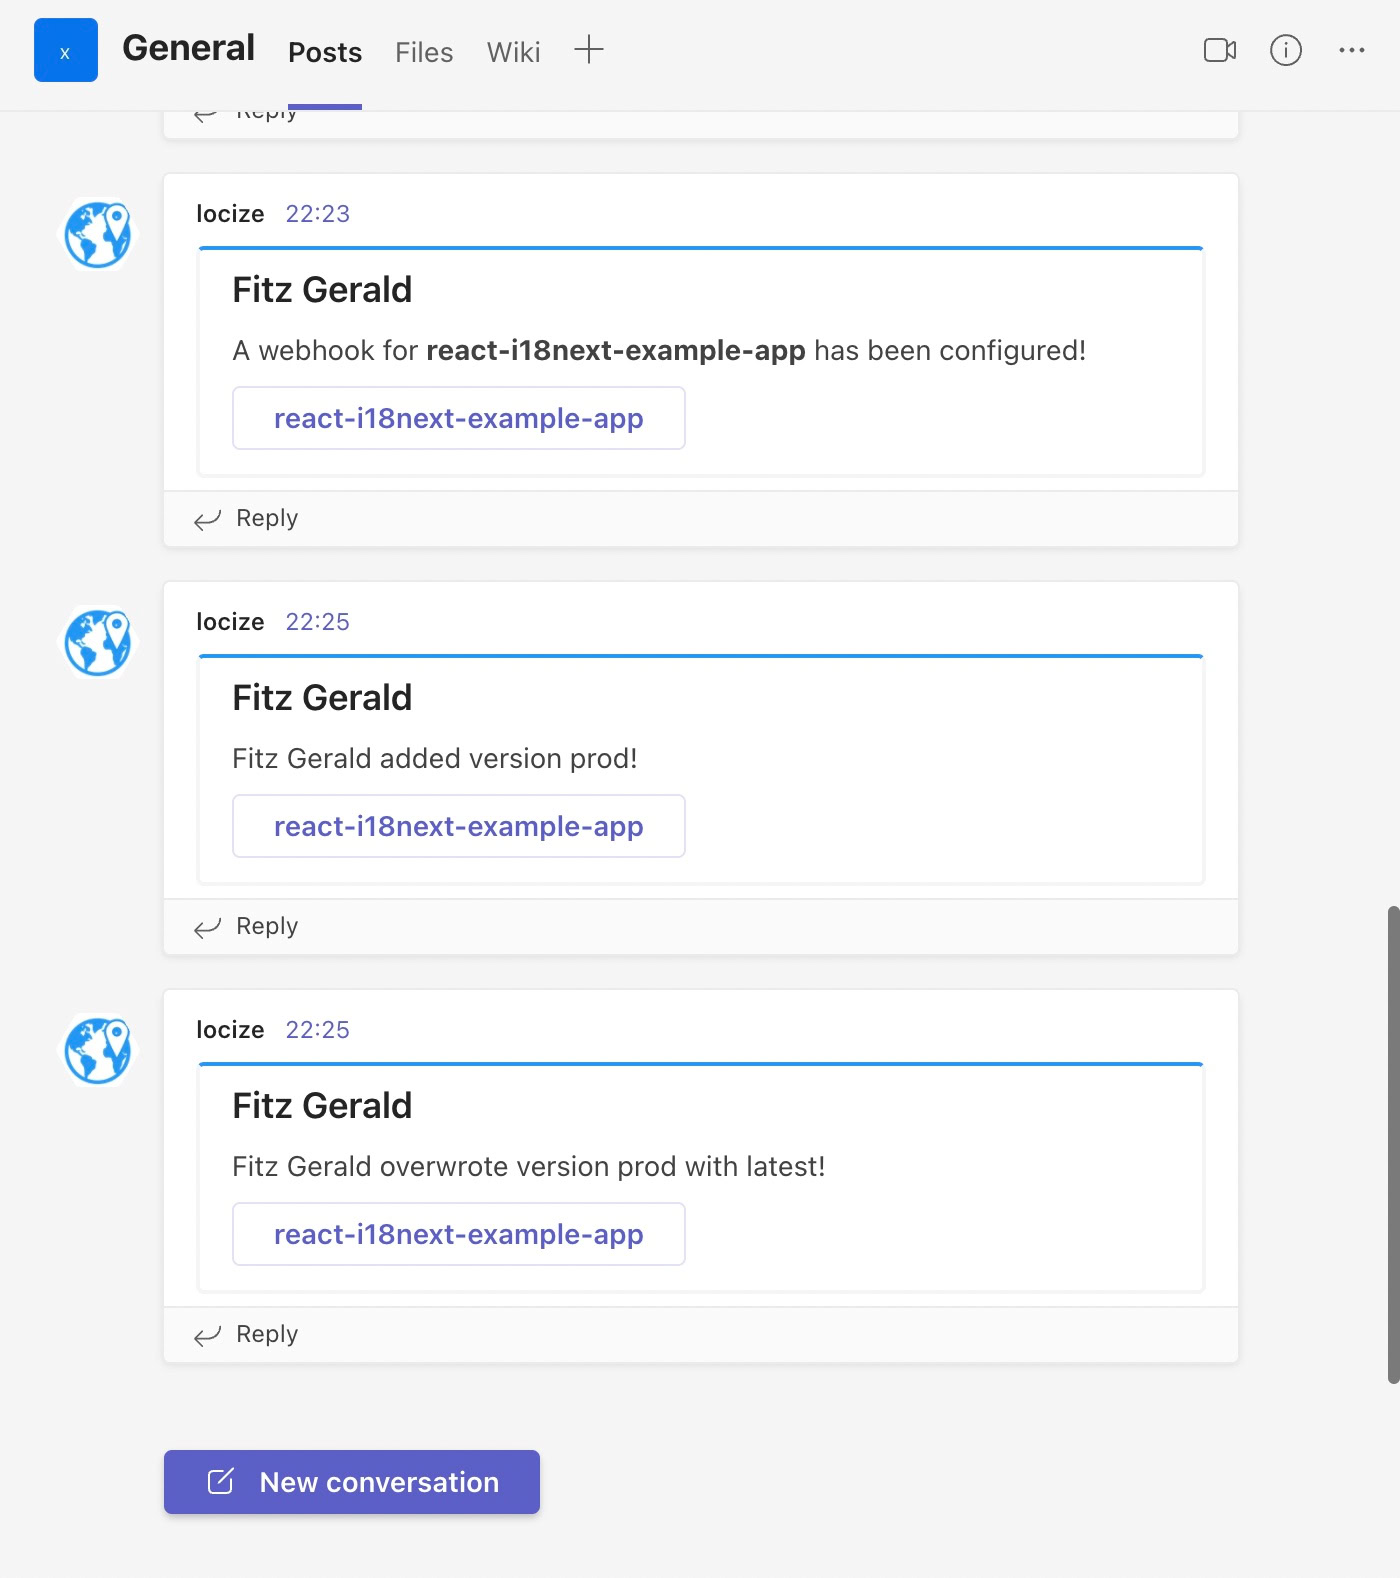Click locize avatar on overwrote version post
The image size is (1400, 1578).
point(98,1051)
